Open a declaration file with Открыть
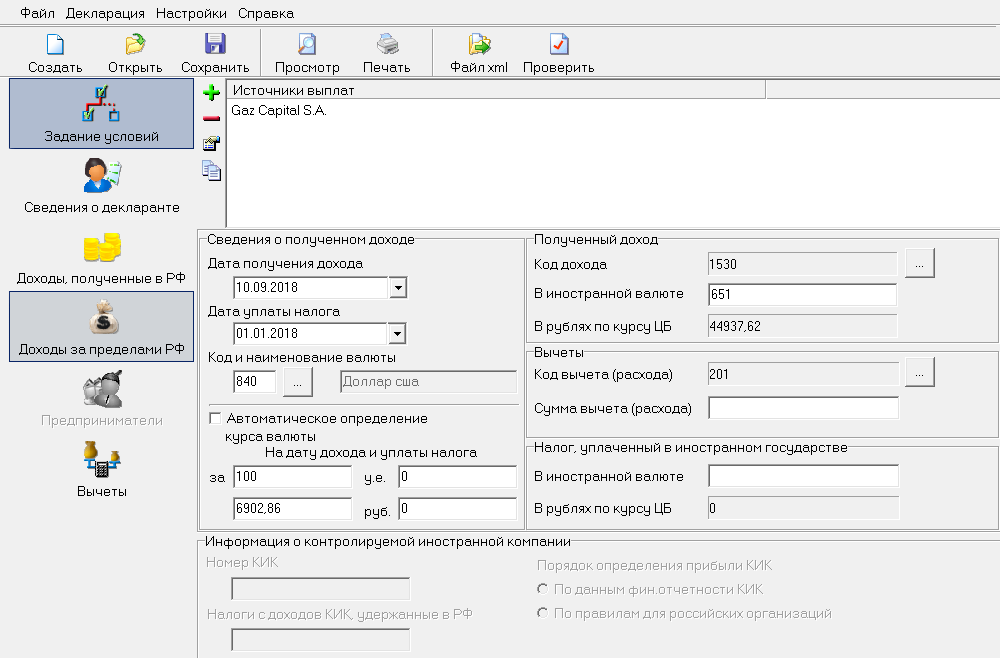This screenshot has height=658, width=1000. (135, 54)
